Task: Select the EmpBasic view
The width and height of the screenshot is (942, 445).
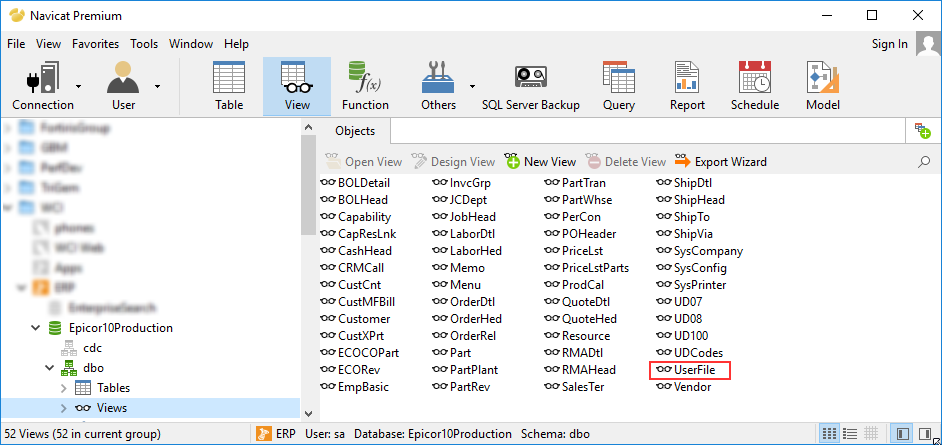Action: (355, 387)
